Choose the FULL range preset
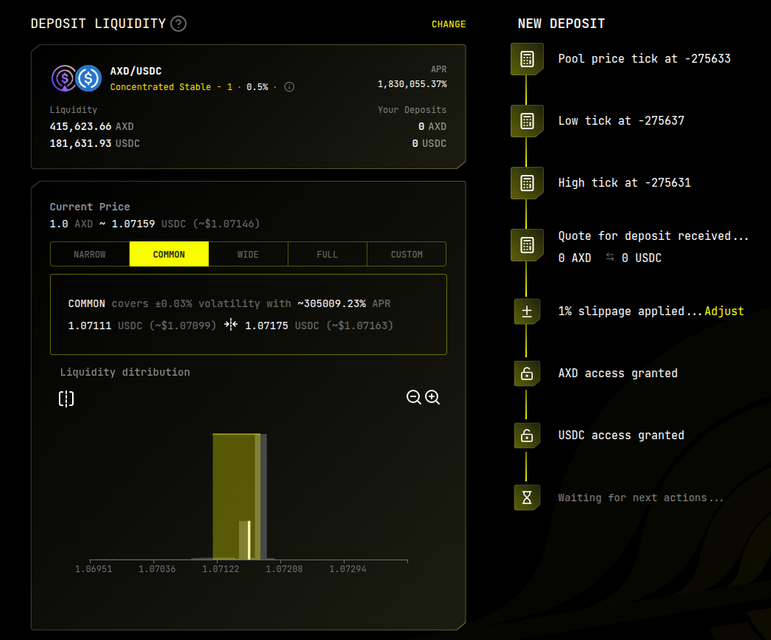This screenshot has height=640, width=771. pyautogui.click(x=327, y=254)
